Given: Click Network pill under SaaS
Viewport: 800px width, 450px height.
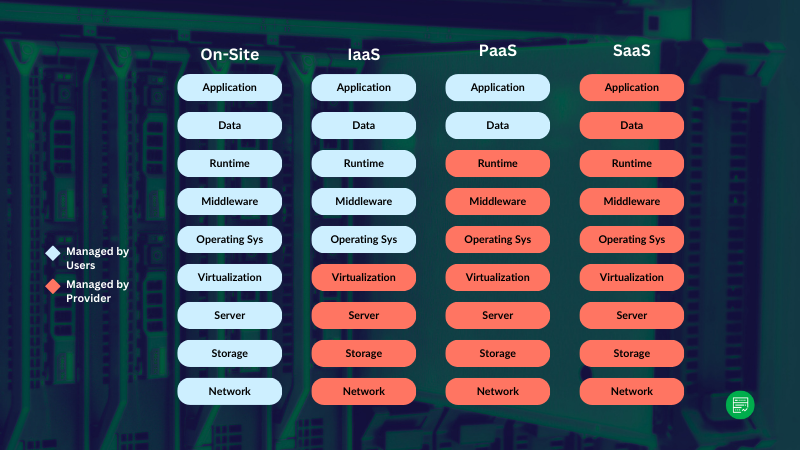Looking at the screenshot, I should 632,391.
